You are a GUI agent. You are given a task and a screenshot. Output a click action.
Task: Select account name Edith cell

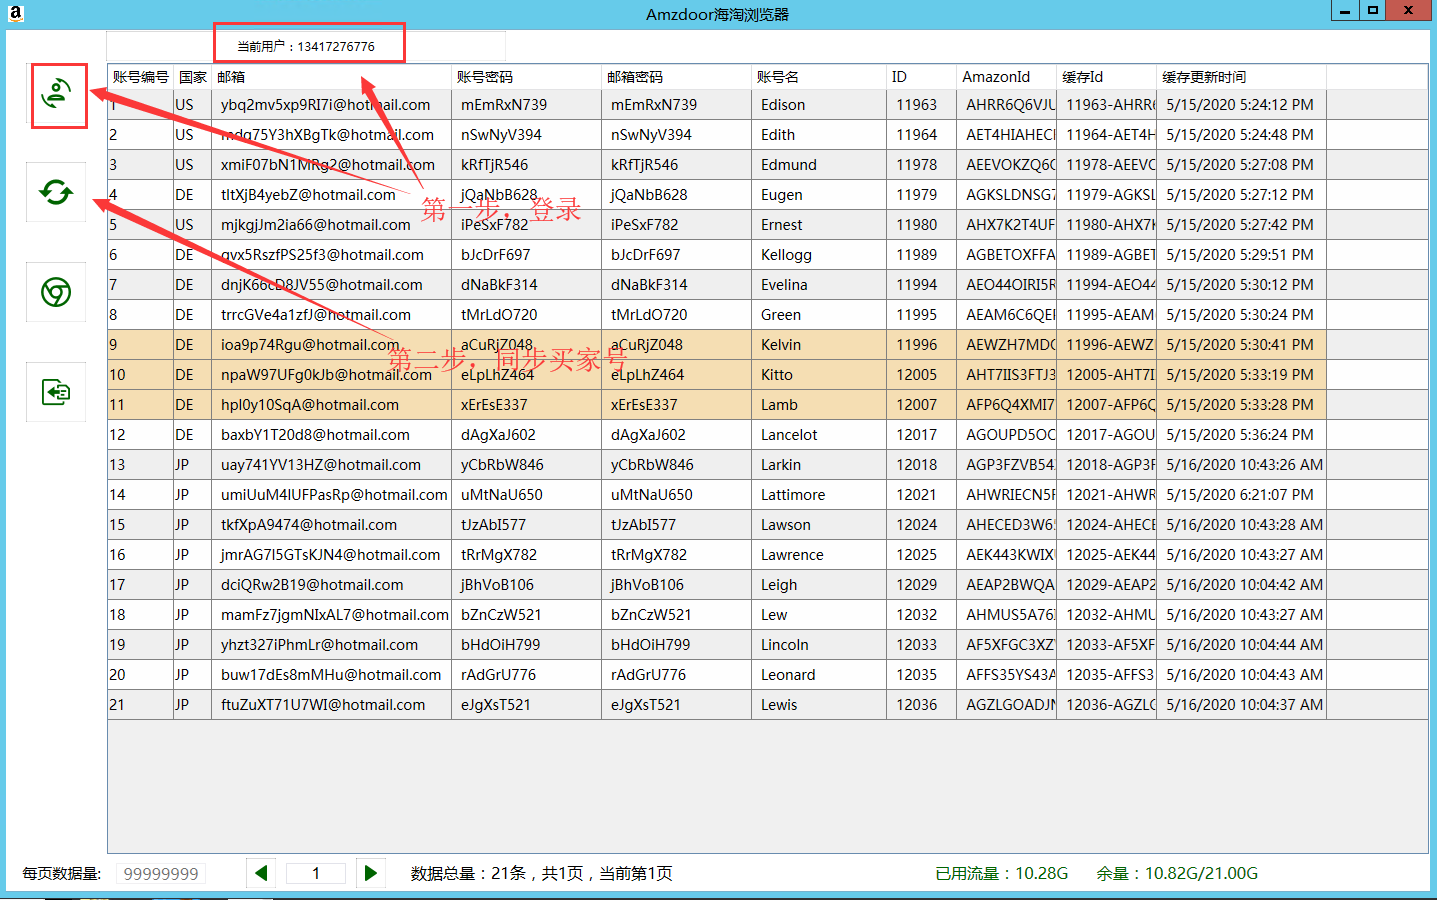pos(819,135)
